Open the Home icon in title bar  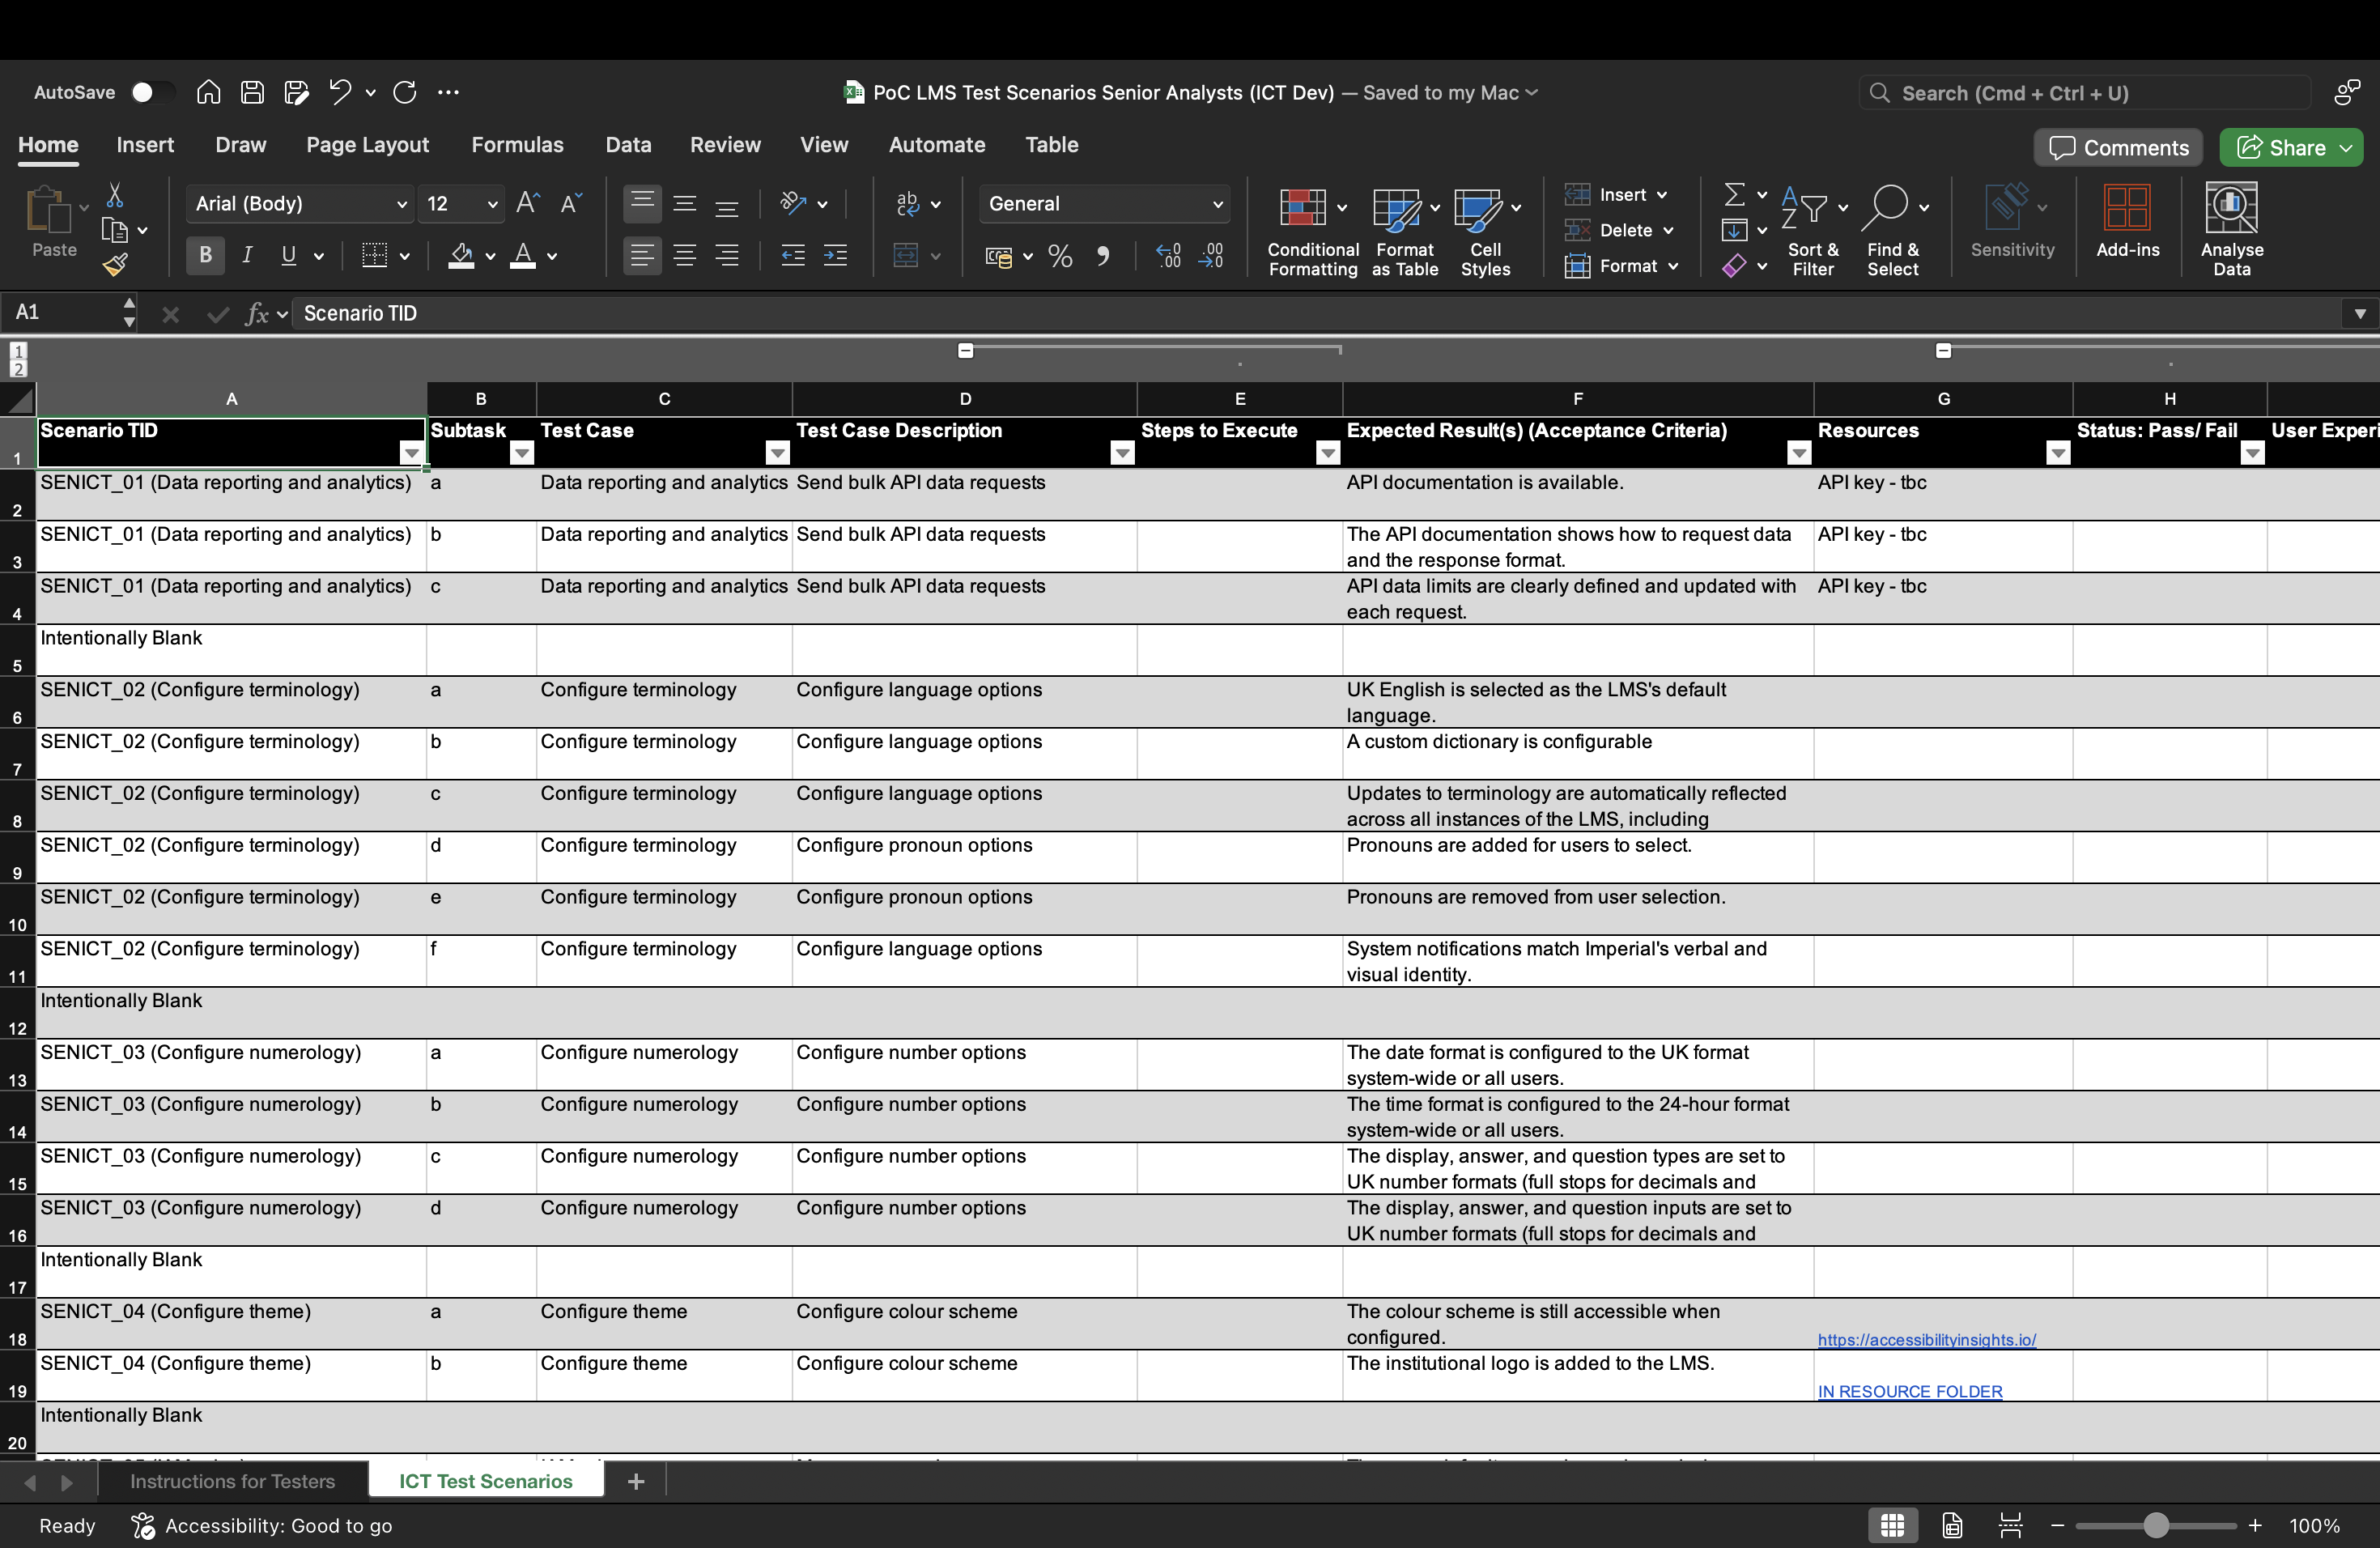pos(208,92)
